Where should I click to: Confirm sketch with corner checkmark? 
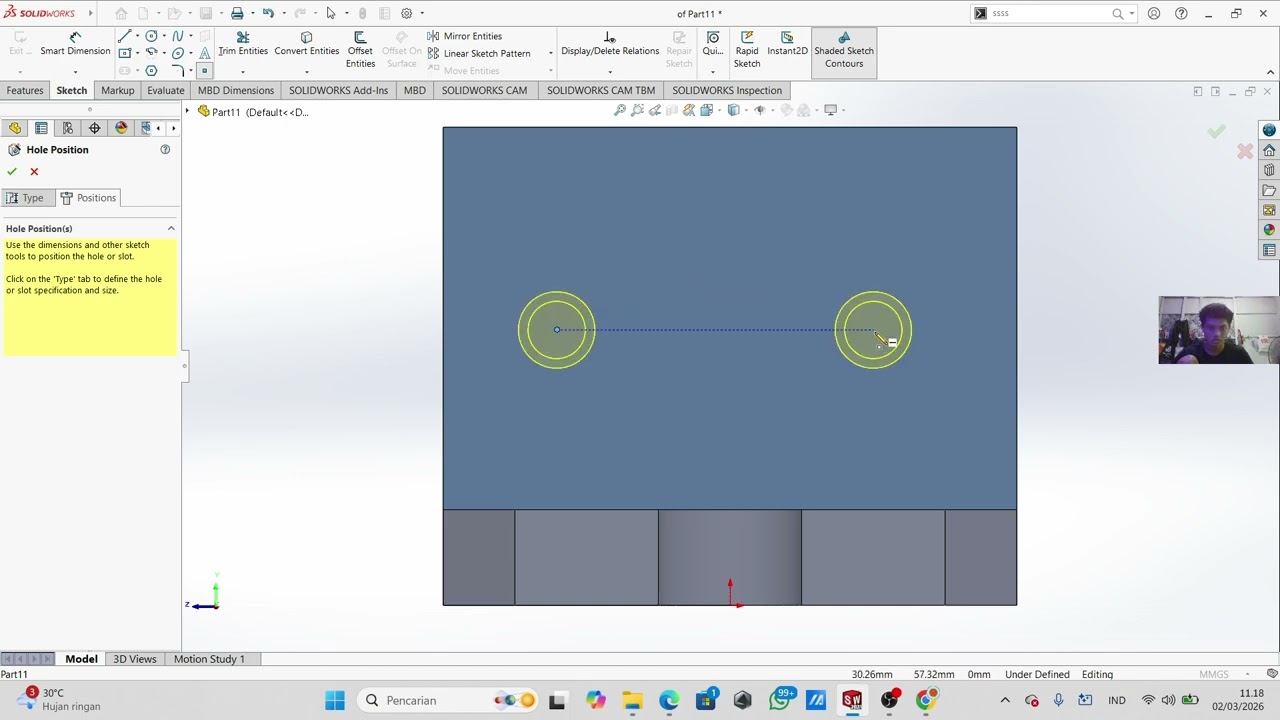[x=1216, y=131]
